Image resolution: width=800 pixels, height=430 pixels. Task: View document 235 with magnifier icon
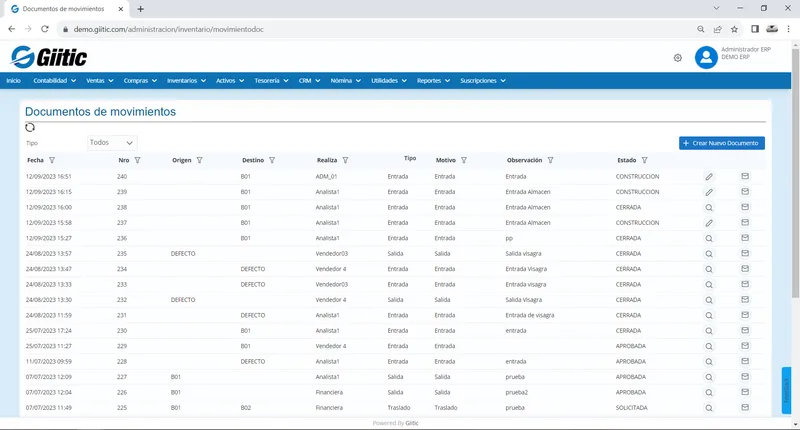709,254
